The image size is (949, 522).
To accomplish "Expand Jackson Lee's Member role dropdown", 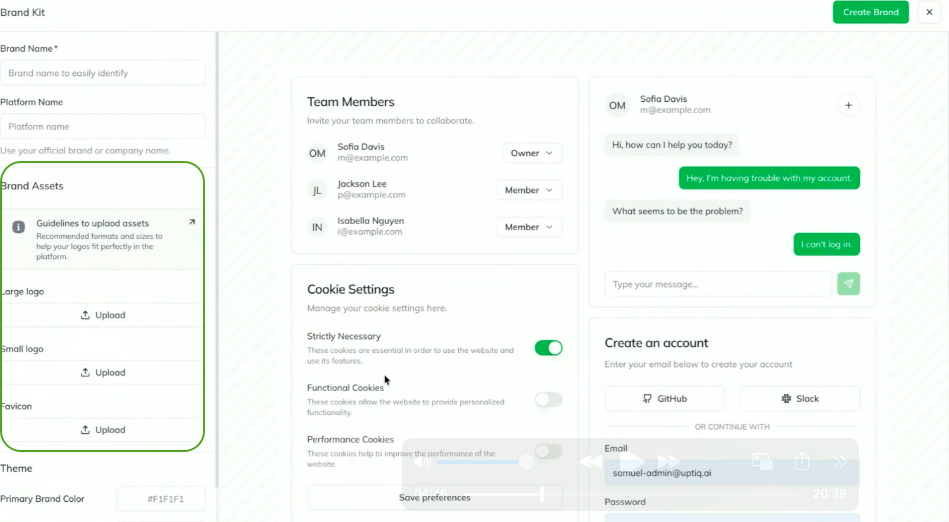I will click(x=529, y=190).
